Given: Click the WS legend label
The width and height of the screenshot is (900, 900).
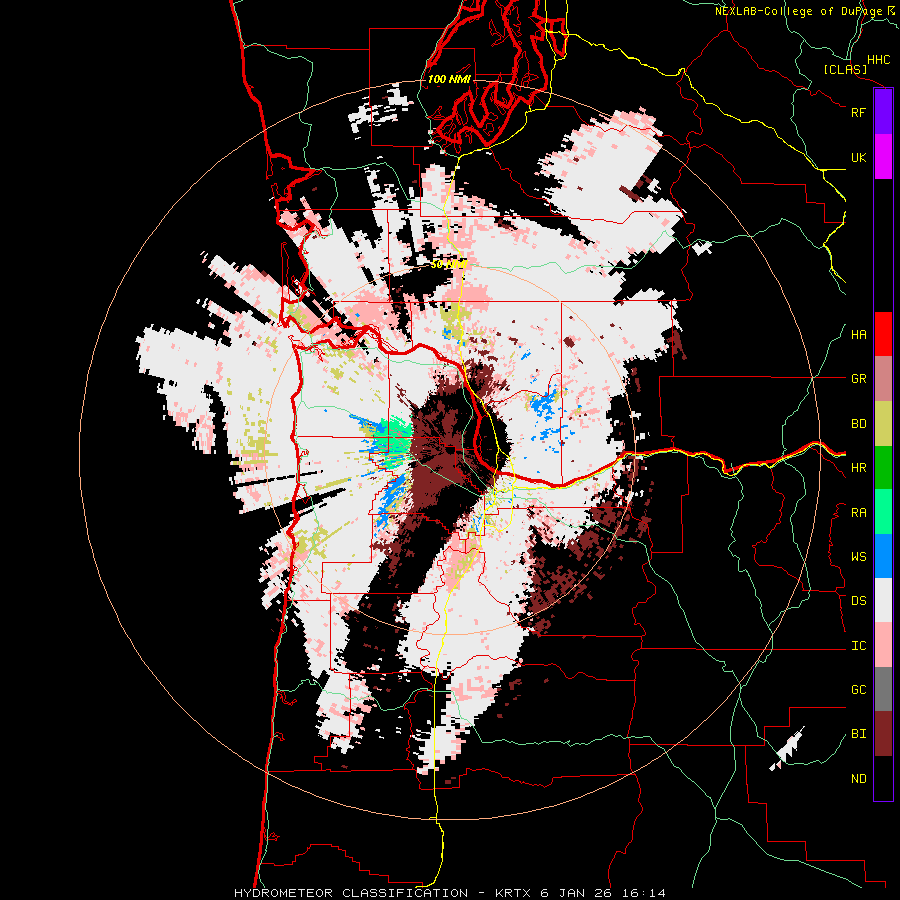Looking at the screenshot, I should (859, 557).
